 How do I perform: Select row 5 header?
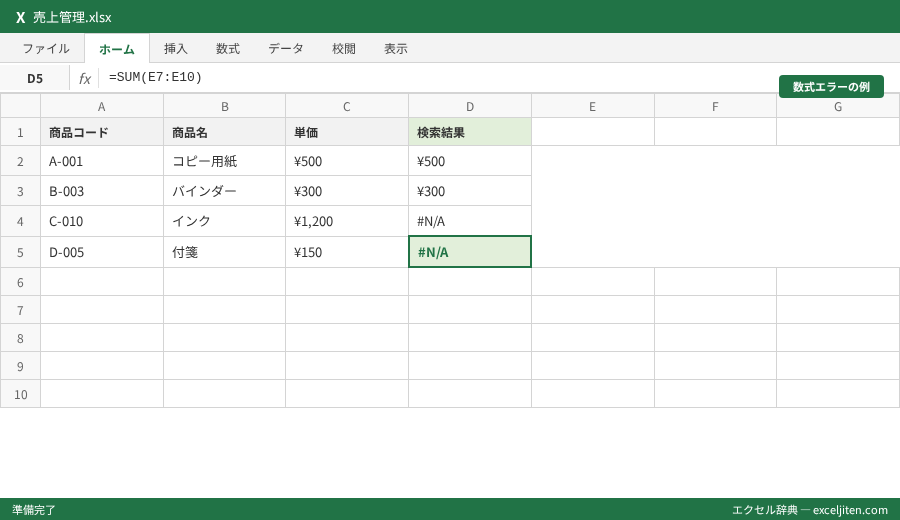point(21,252)
